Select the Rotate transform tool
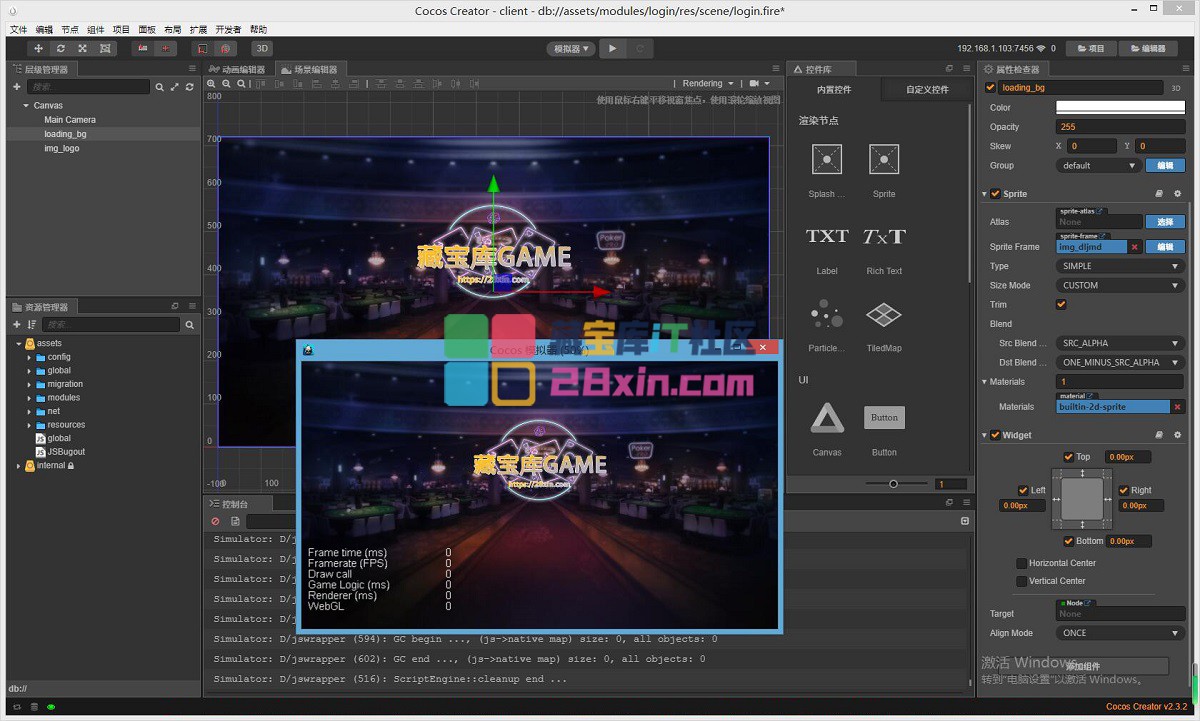This screenshot has height=721, width=1200. [61, 48]
